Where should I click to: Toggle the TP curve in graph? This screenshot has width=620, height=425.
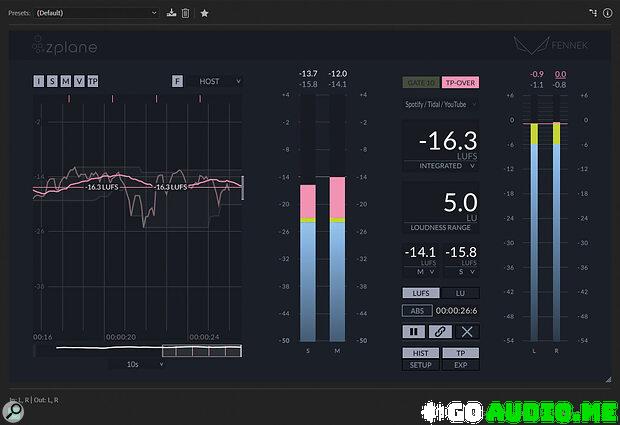(x=93, y=81)
